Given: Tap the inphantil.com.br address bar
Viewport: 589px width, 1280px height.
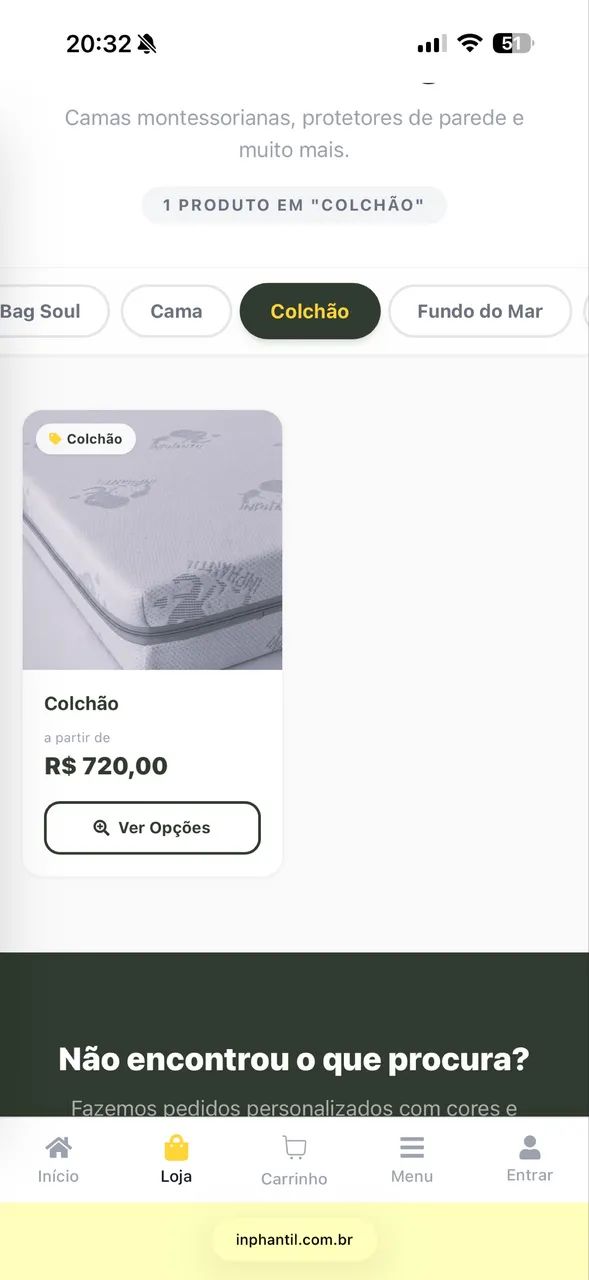Looking at the screenshot, I should click(x=294, y=1240).
